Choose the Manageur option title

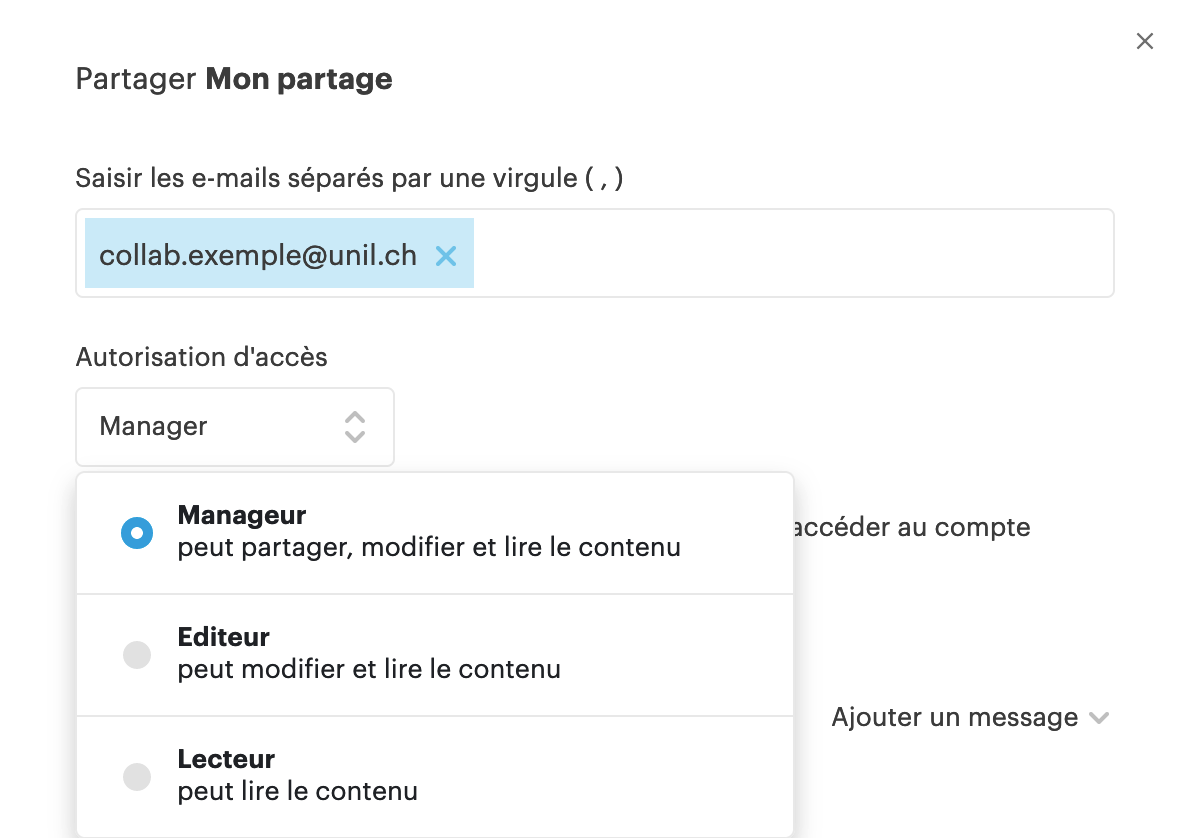coord(242,516)
